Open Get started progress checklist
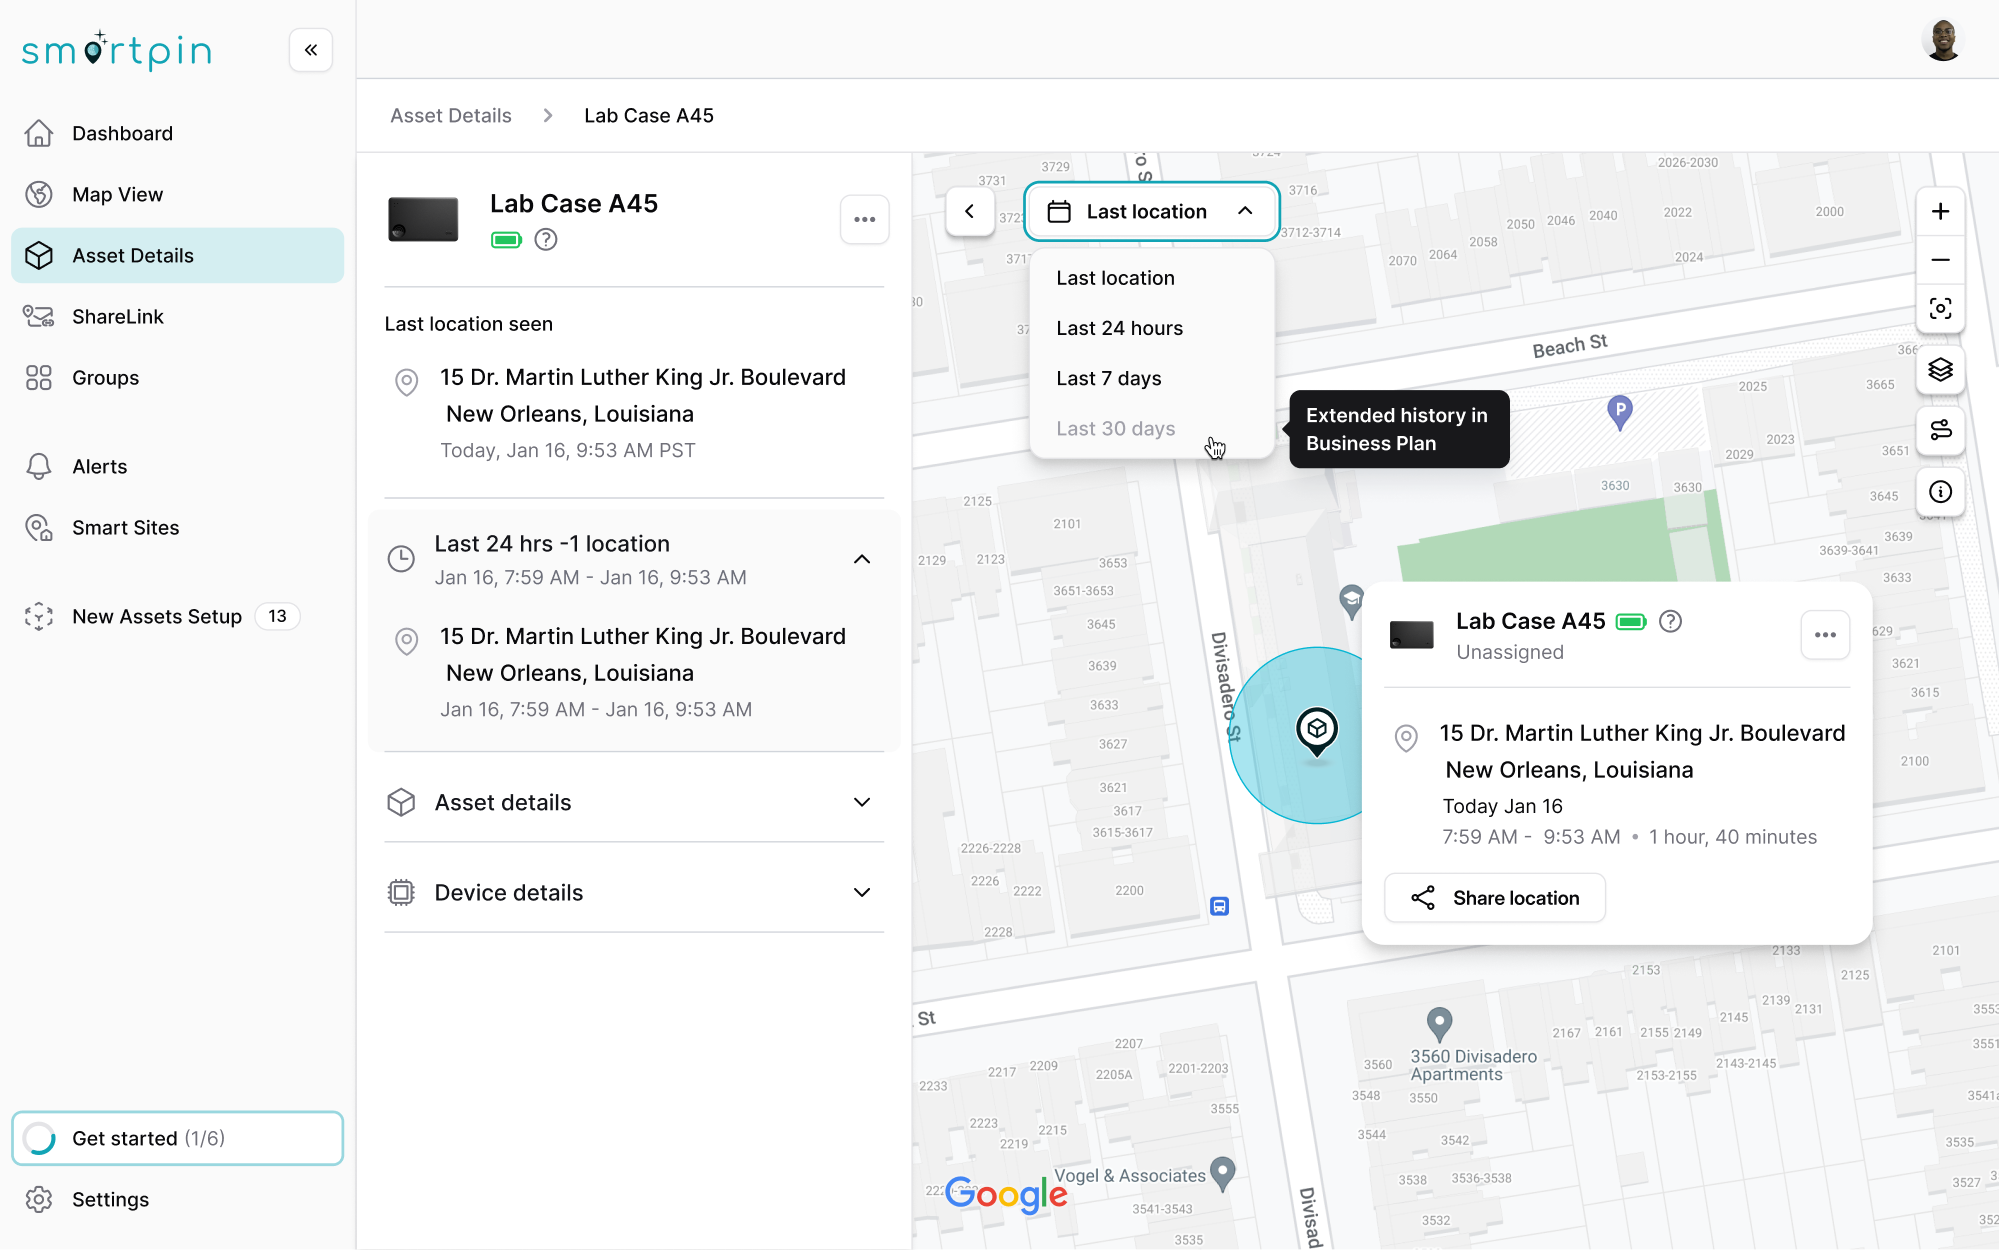Viewport: 1999px width, 1250px height. pos(178,1139)
